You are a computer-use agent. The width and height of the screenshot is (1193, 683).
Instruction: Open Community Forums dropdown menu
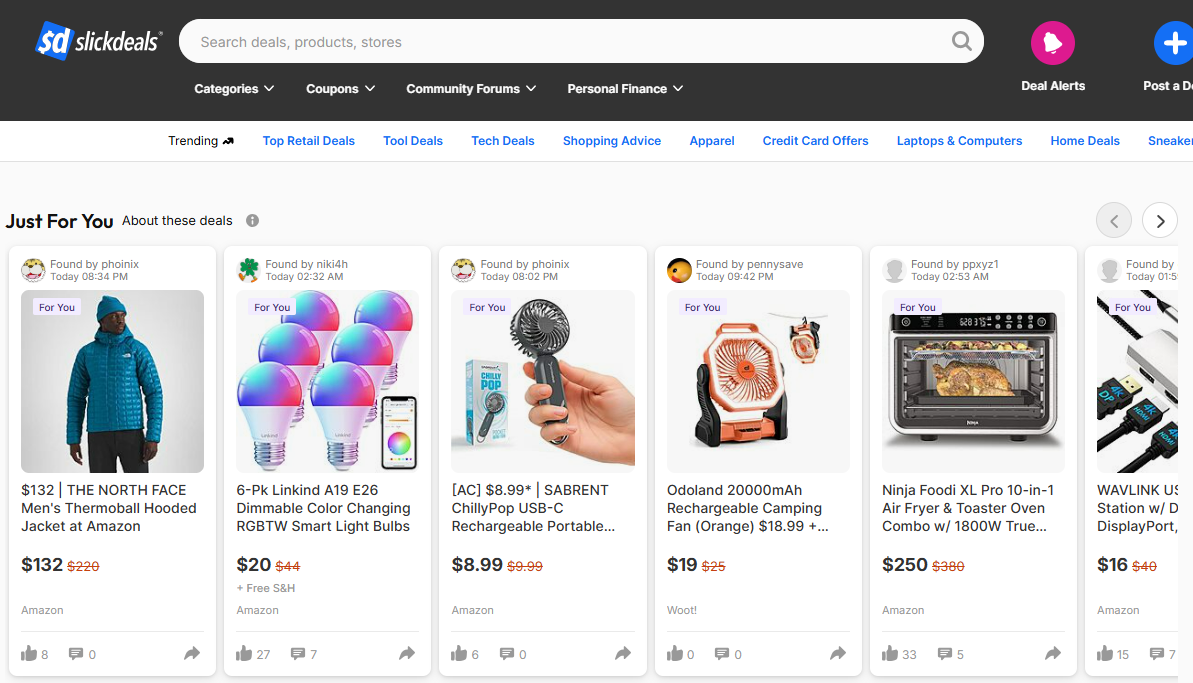click(471, 89)
